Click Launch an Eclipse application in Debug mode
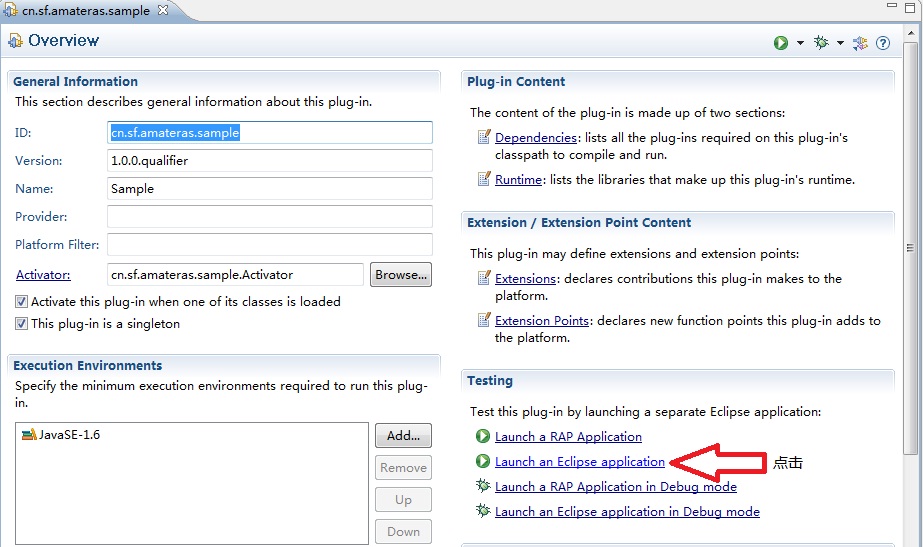 [627, 512]
